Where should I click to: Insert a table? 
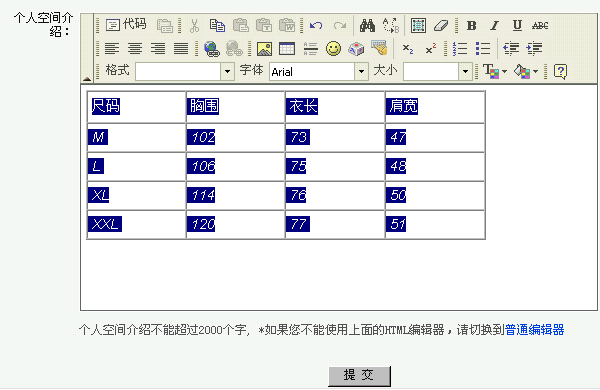coord(287,49)
